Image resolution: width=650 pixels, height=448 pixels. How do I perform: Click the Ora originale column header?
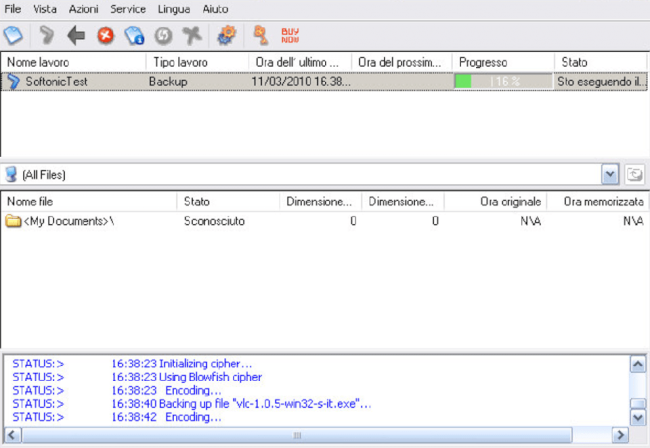click(496, 201)
